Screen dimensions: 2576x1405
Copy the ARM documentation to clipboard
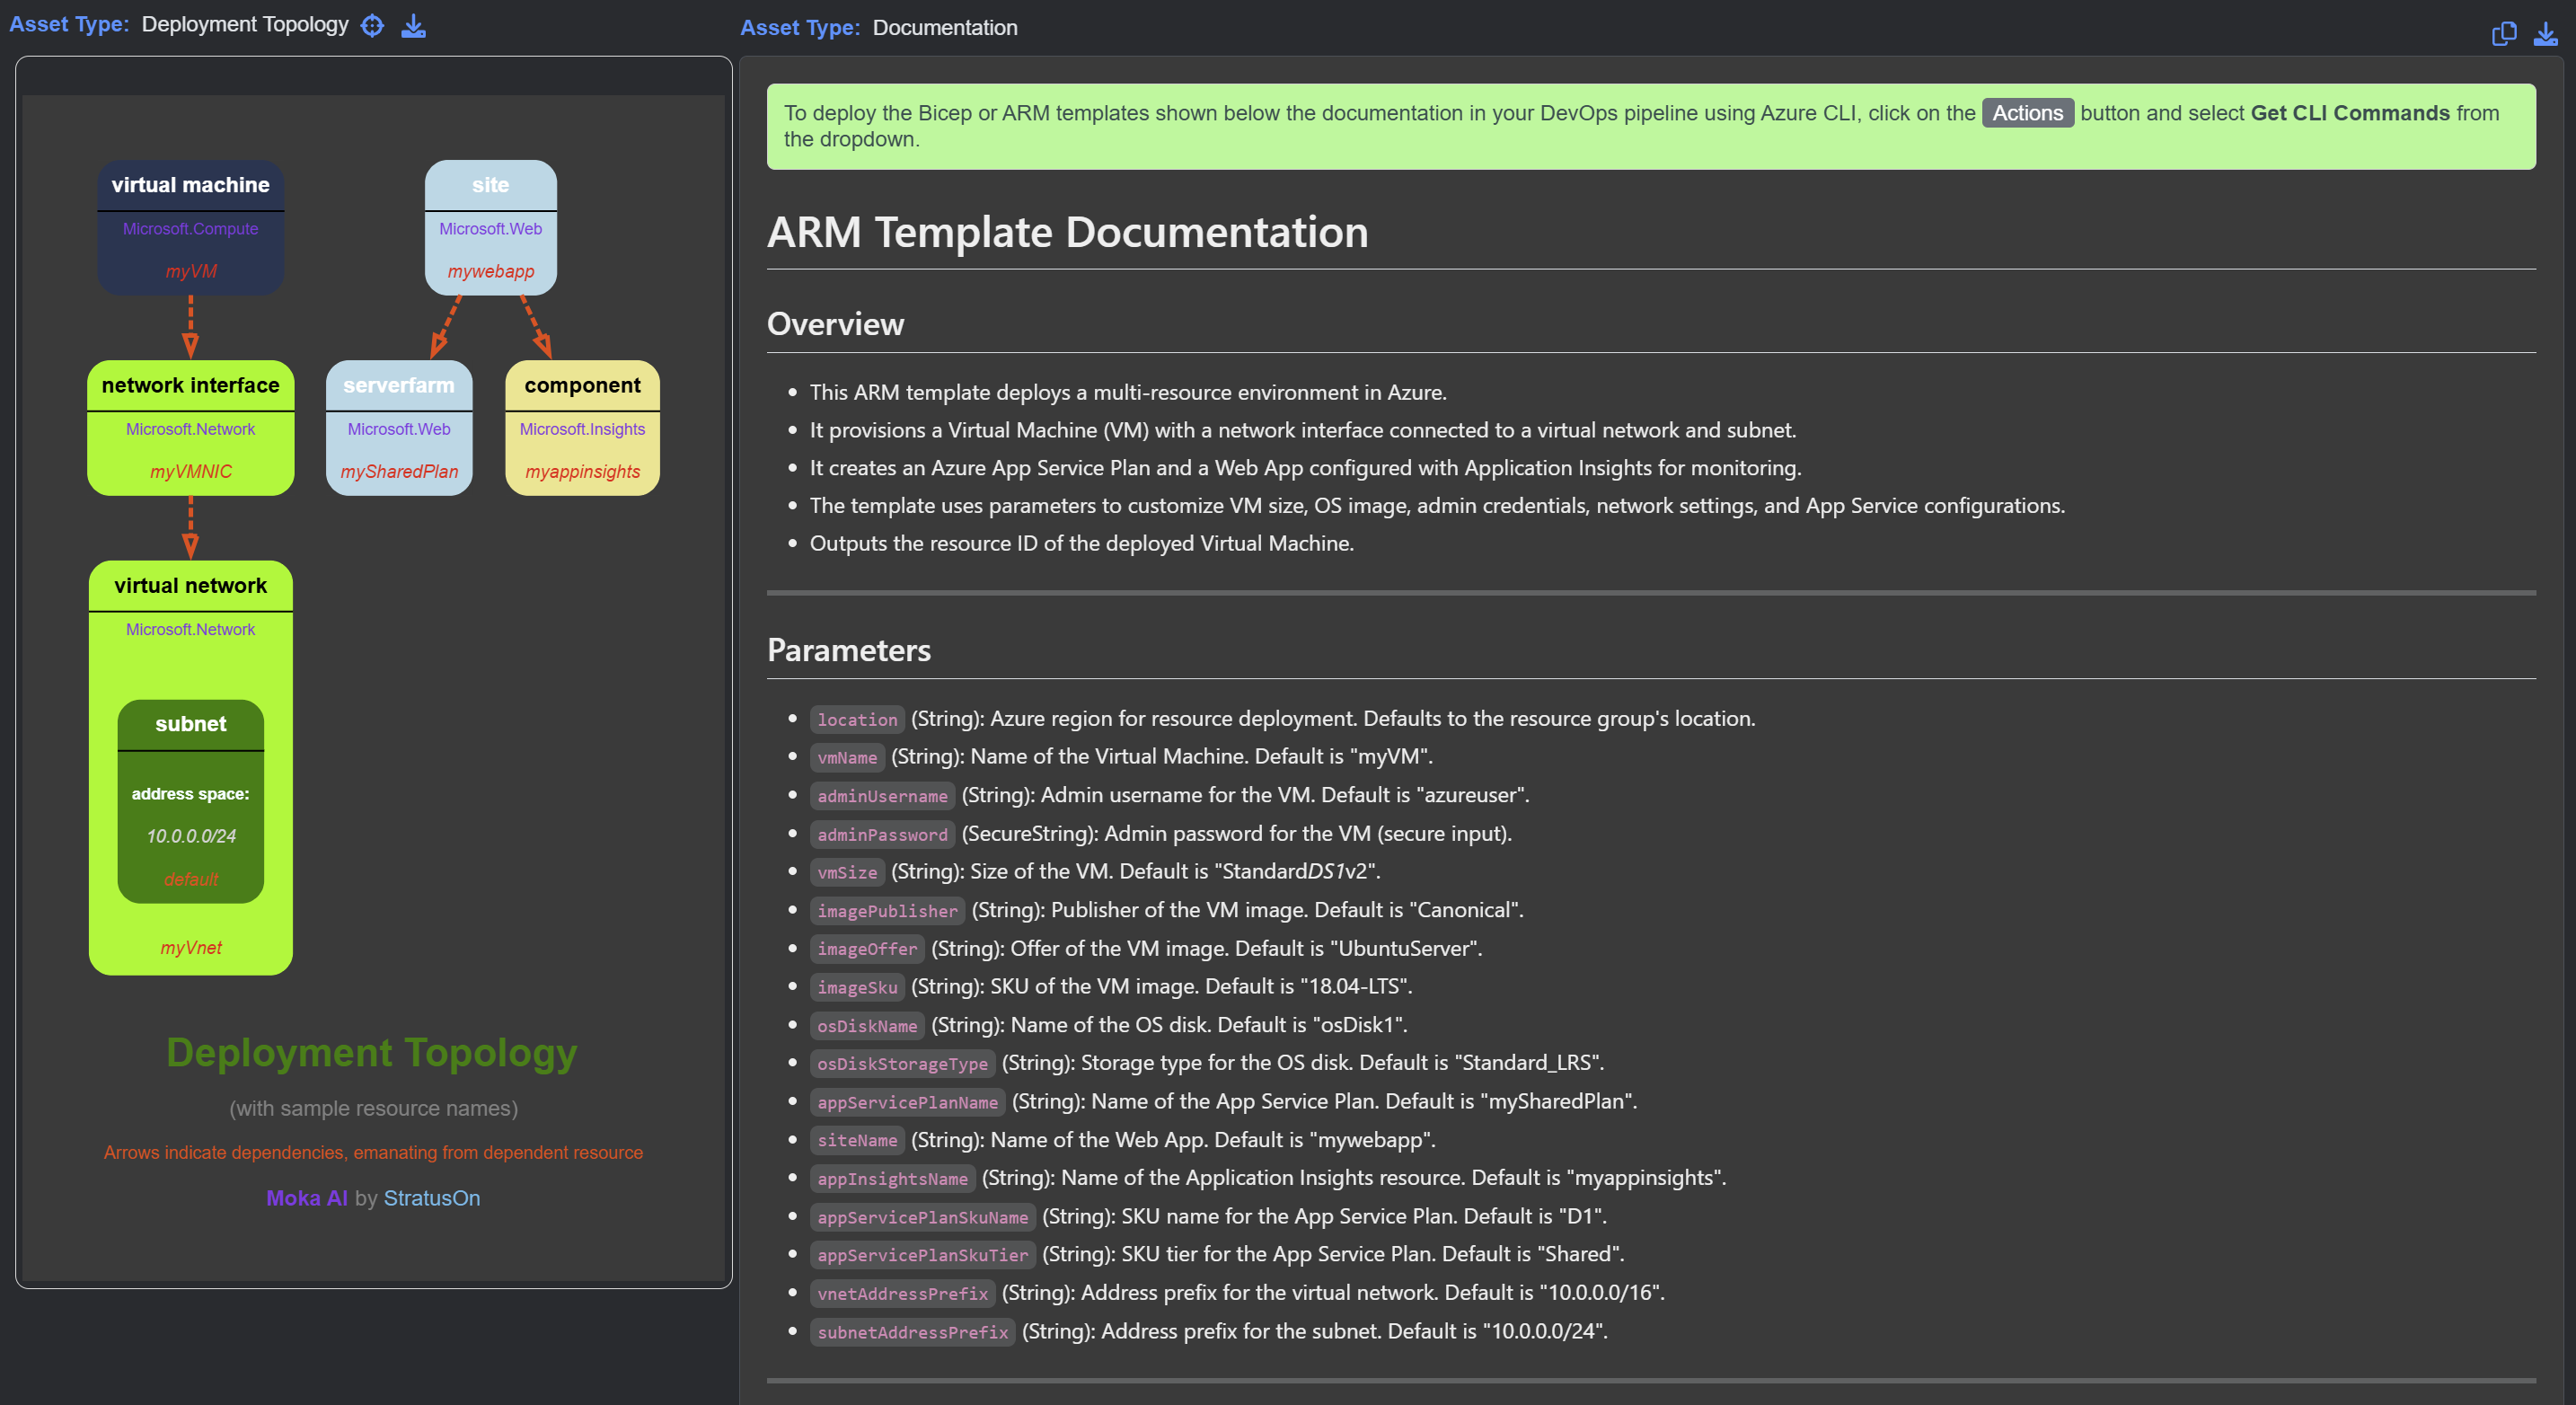click(2504, 33)
